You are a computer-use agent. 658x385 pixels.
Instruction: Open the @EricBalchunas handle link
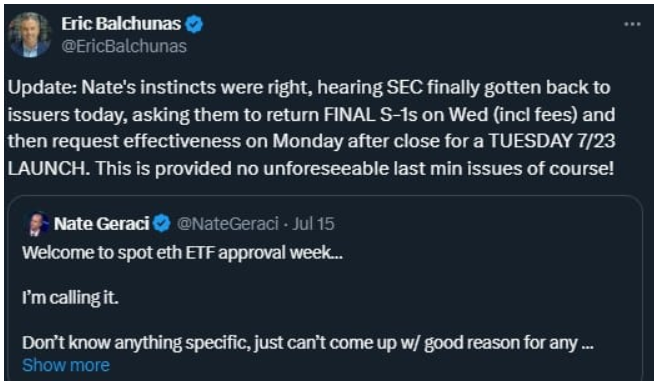point(124,46)
